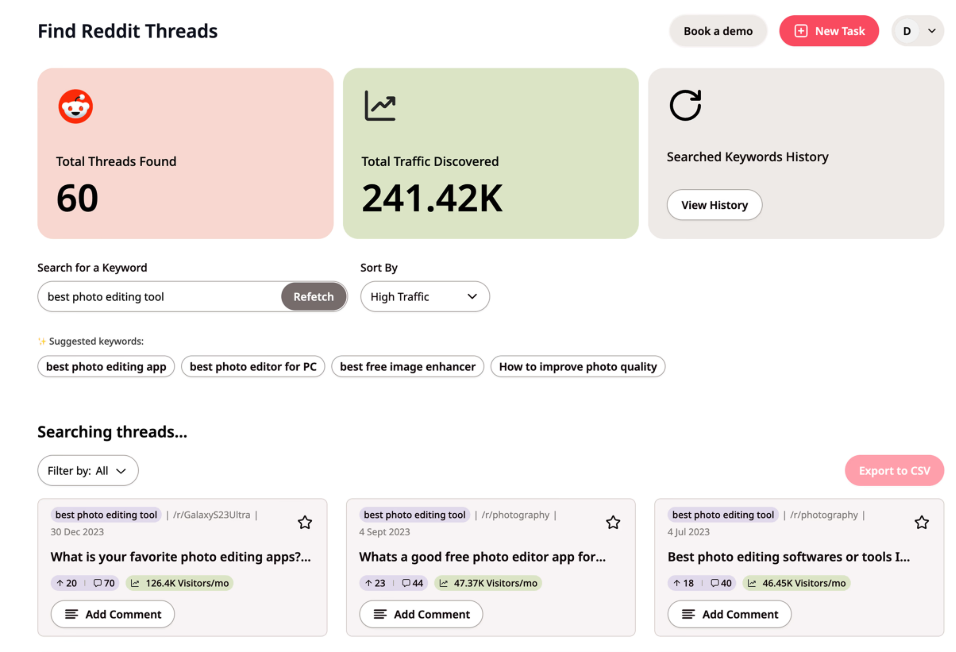This screenshot has width=956, height=652.
Task: Click Book a demo button
Action: pos(718,31)
